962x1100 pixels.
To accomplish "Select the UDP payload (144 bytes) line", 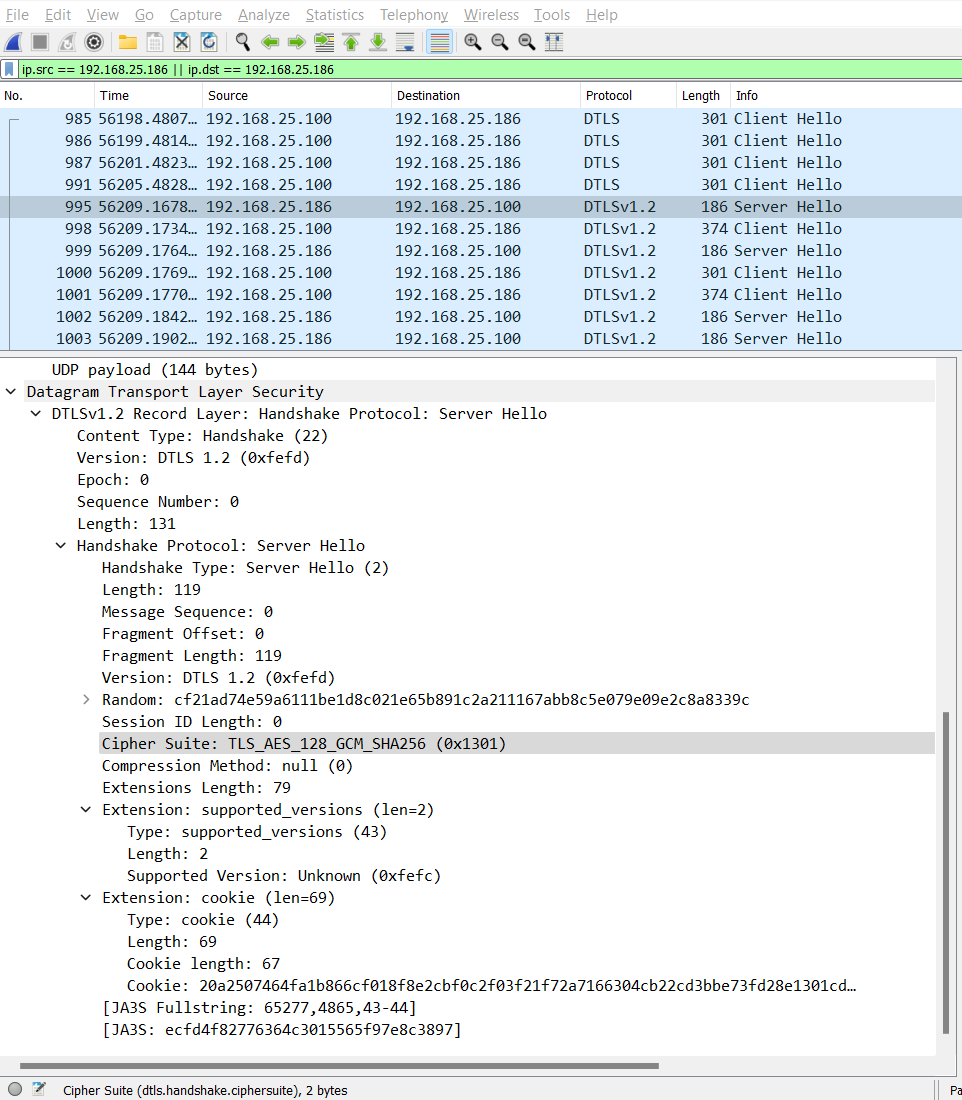I will [x=155, y=370].
